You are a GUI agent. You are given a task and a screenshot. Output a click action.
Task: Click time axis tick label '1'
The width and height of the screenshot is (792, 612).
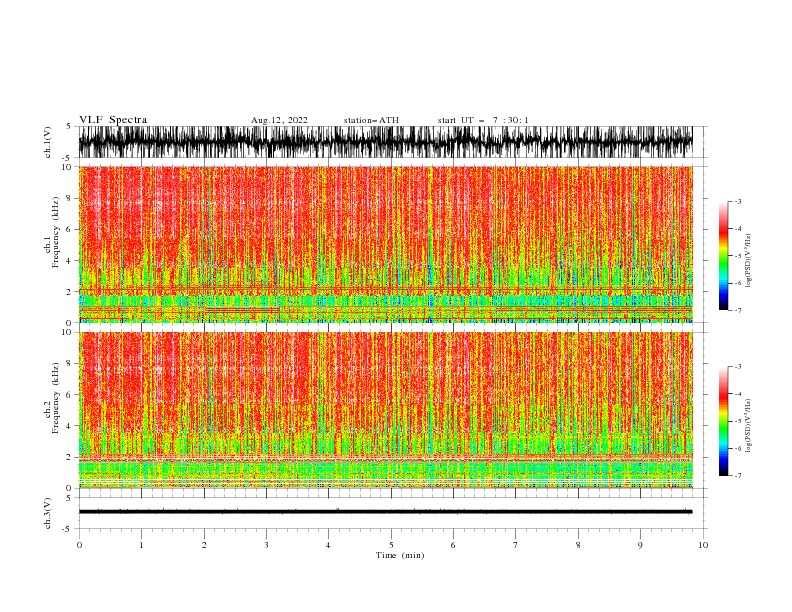(x=141, y=545)
